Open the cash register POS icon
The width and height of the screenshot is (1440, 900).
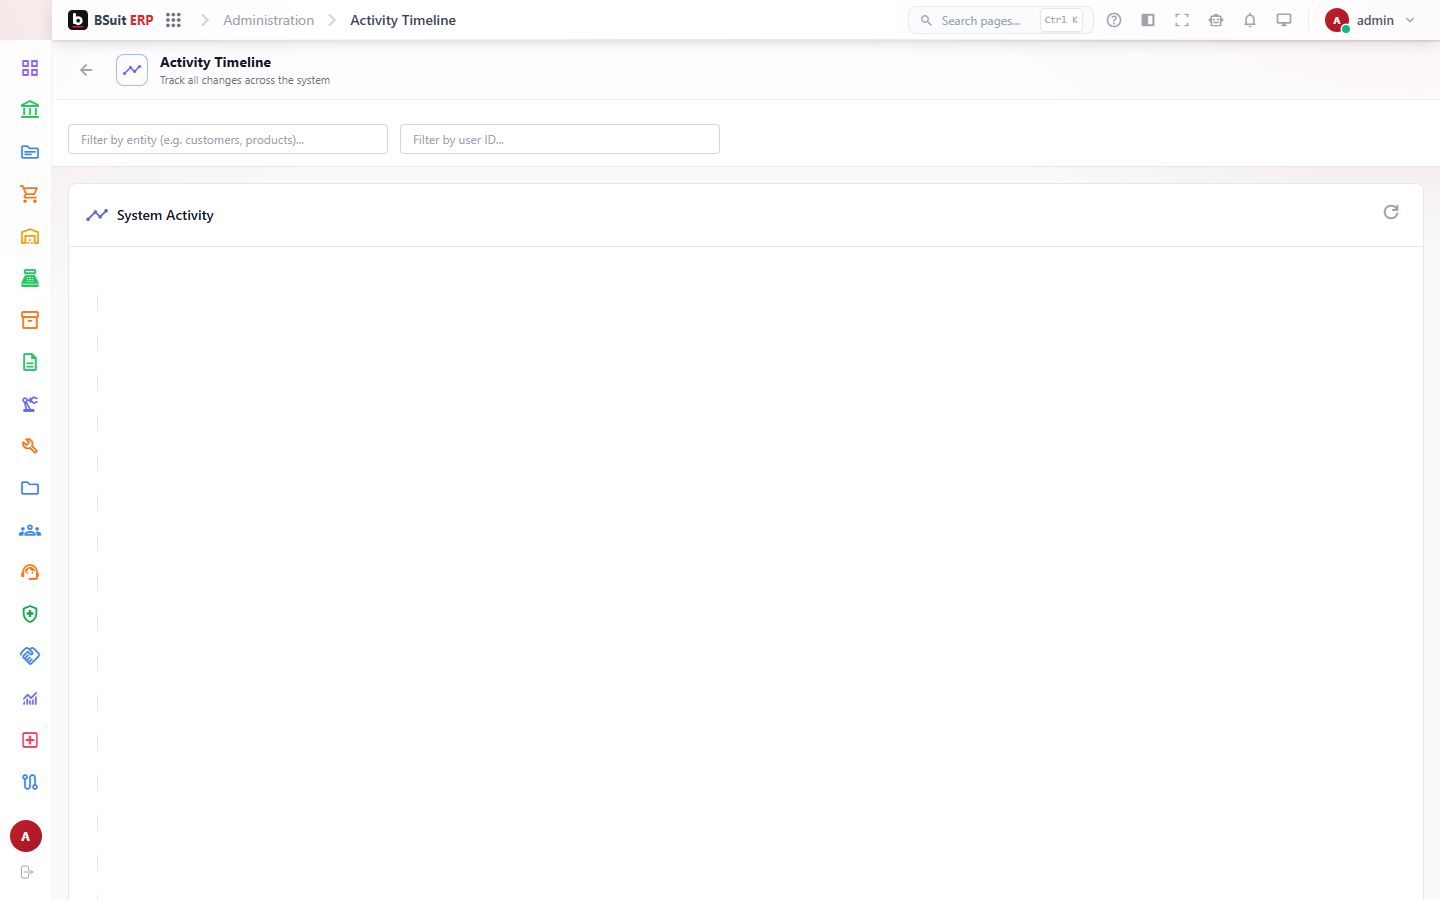[x=30, y=278]
